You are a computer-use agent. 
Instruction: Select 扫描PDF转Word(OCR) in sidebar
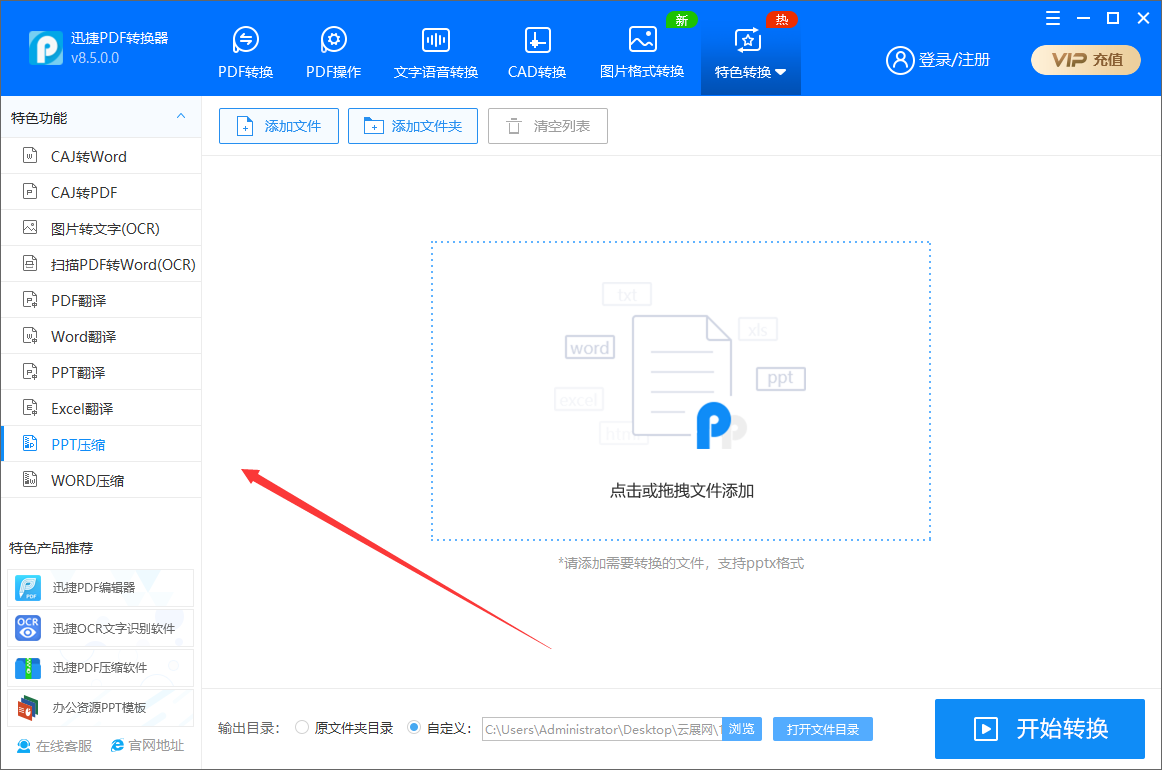[102, 265]
